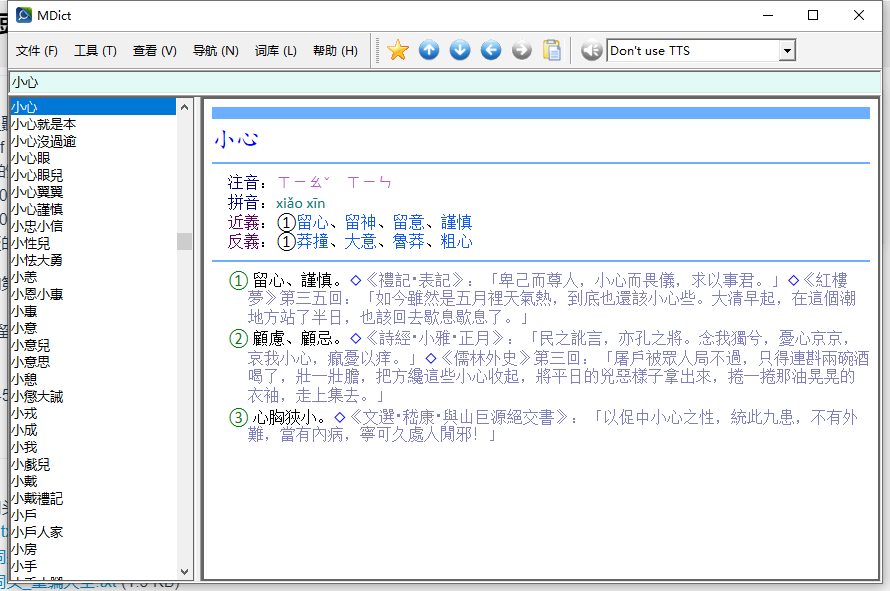This screenshot has width=890, height=591.
Task: Open the TTS engine dropdown
Action: [x=787, y=50]
